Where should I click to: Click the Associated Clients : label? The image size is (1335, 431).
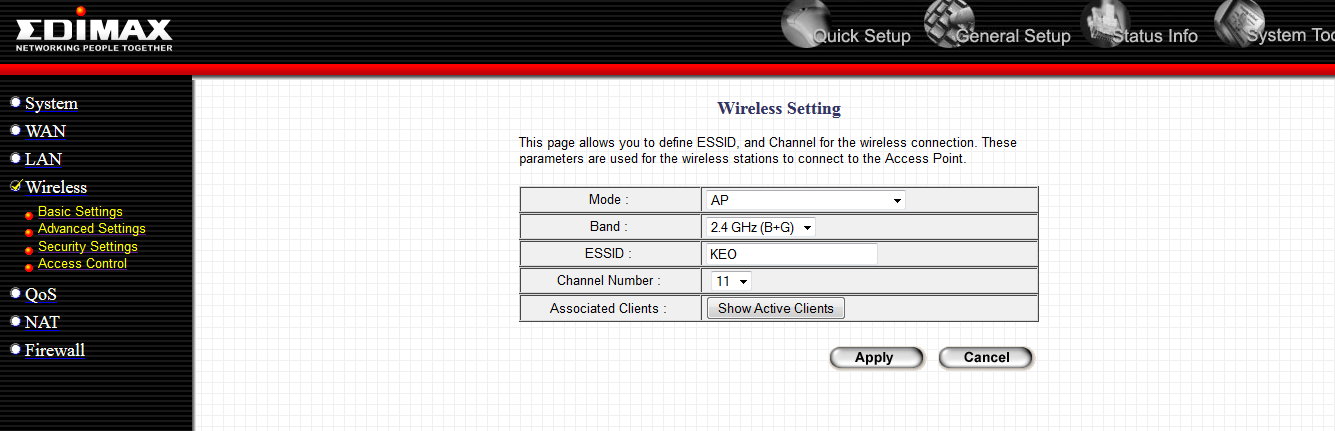pyautogui.click(x=609, y=308)
